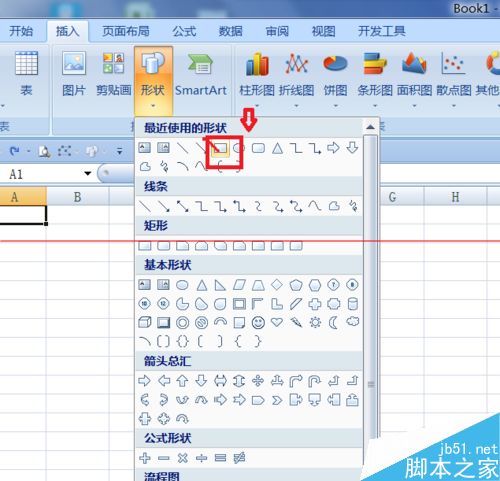500x481 pixels.
Task: Select the lightning bolt shape
Action: (296, 322)
